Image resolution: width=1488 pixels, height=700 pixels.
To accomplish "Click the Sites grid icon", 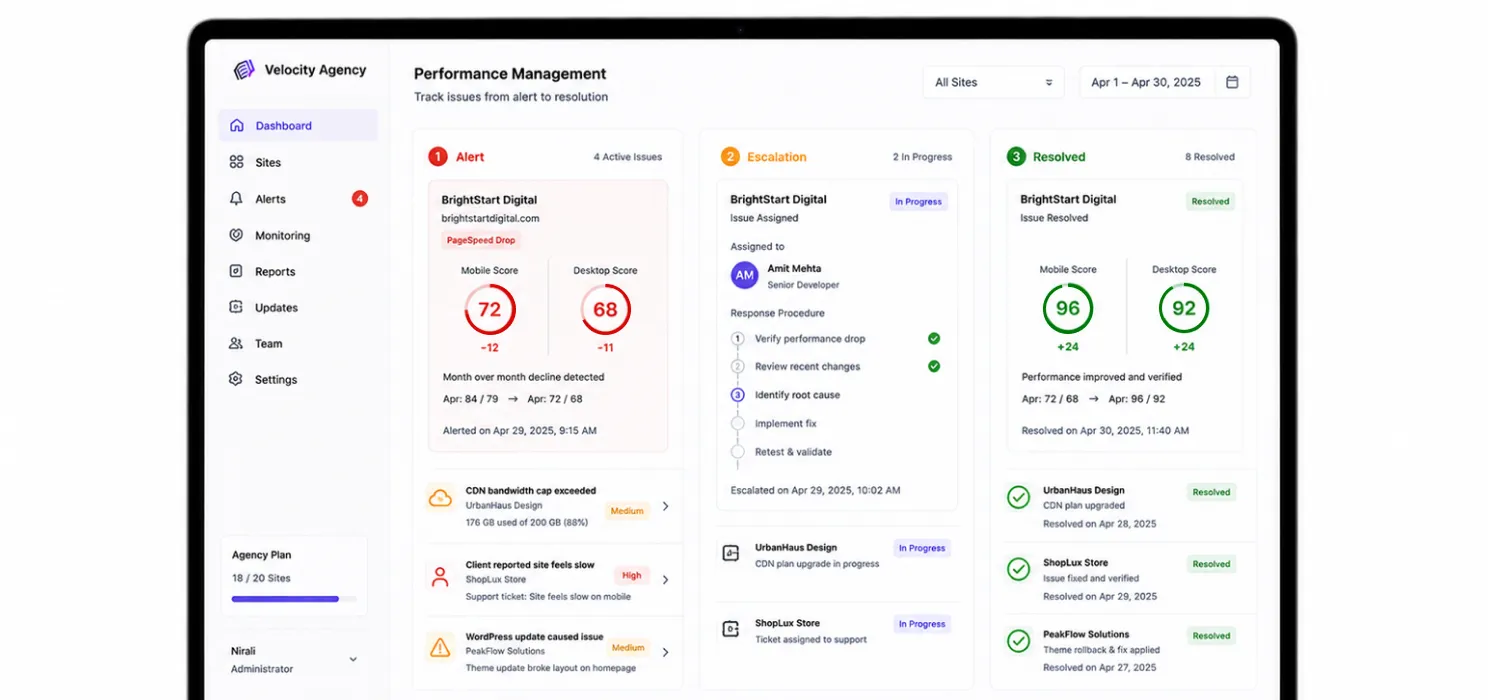I will [236, 162].
